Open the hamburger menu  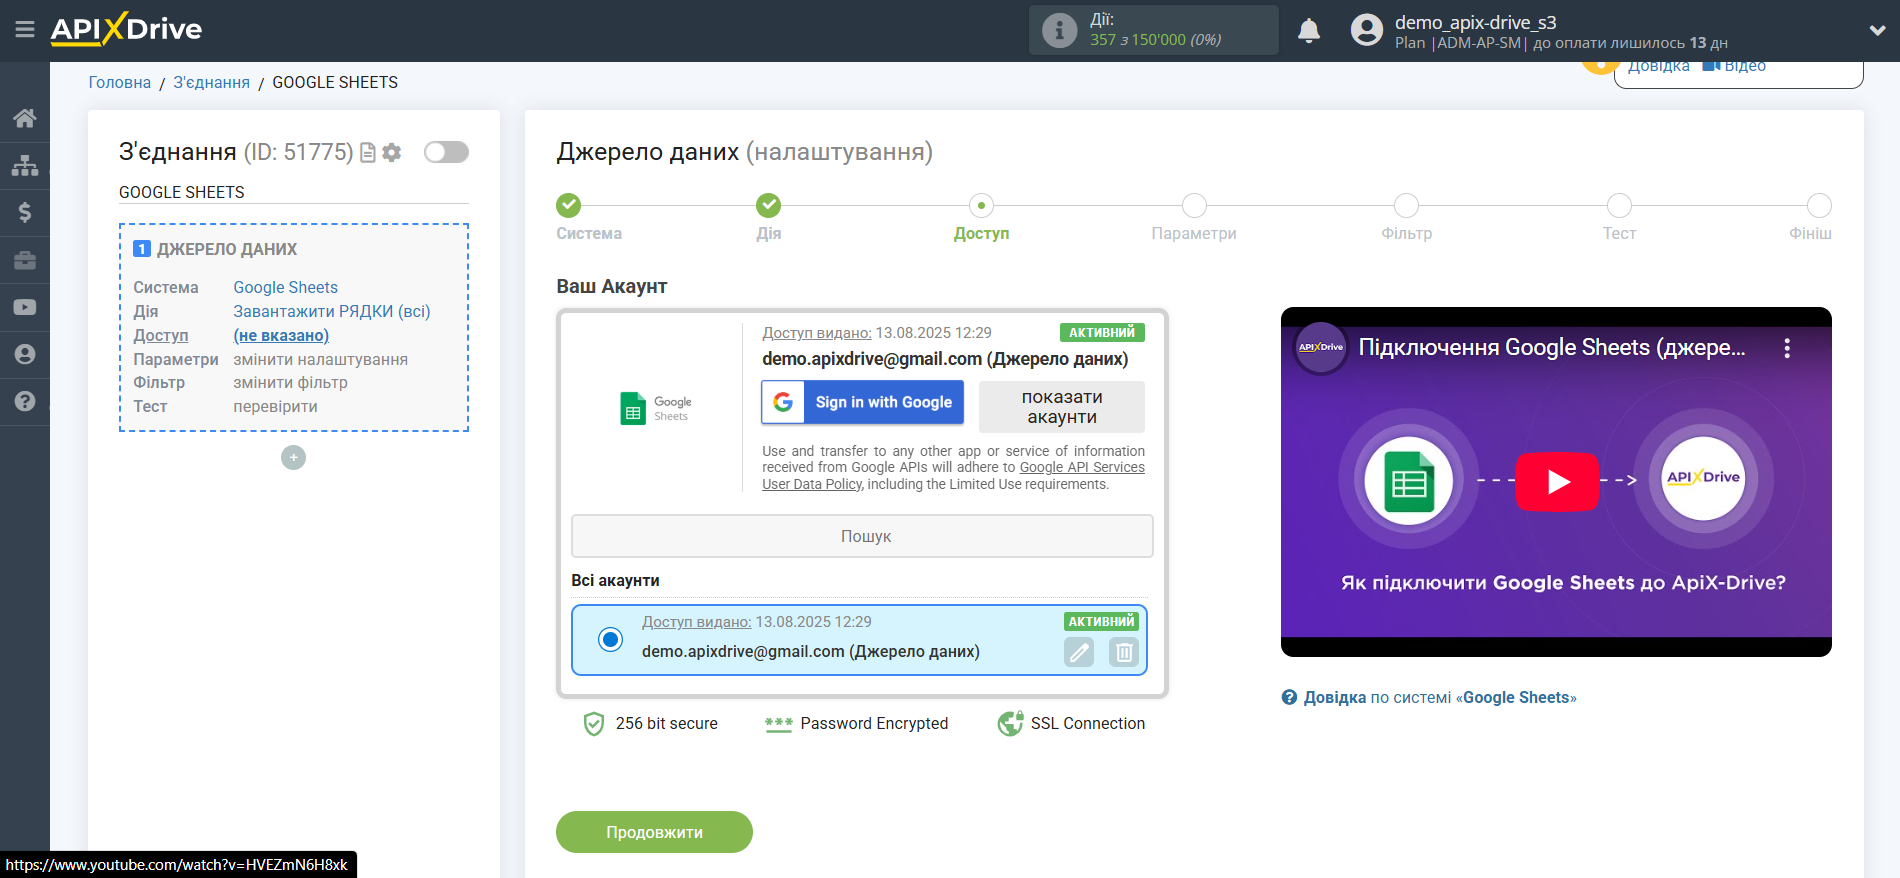click(x=25, y=30)
